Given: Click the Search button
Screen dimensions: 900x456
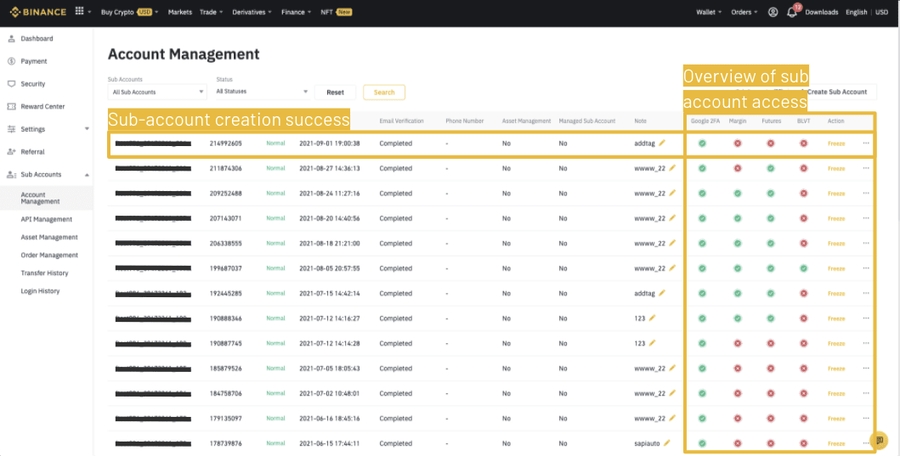Looking at the screenshot, I should coord(384,92).
